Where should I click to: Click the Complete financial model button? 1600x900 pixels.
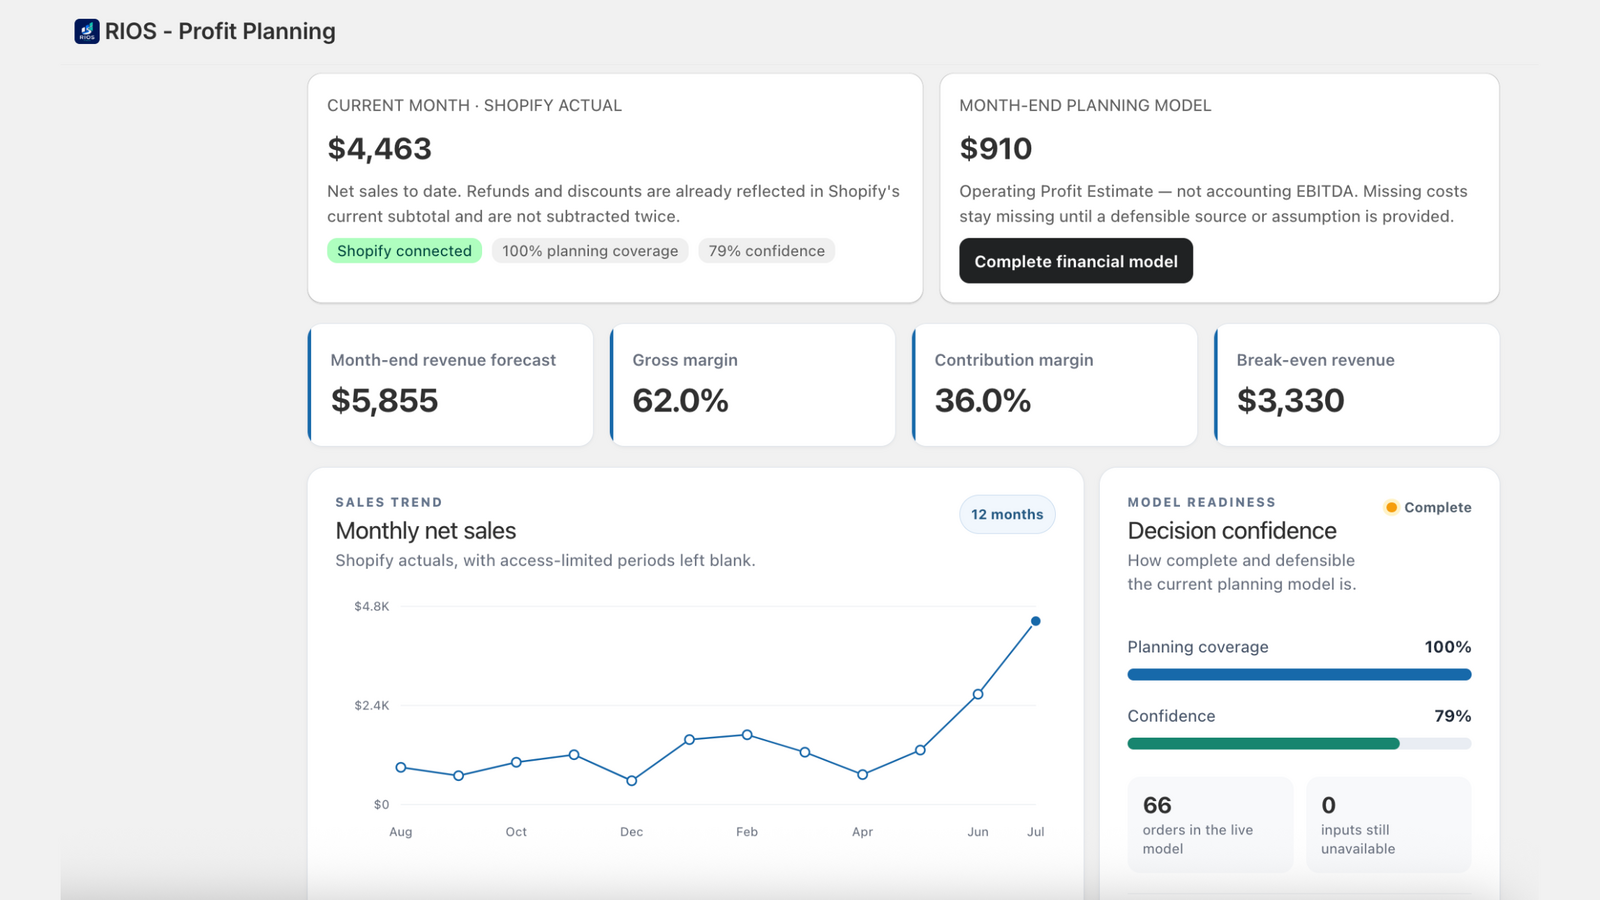point(1076,261)
